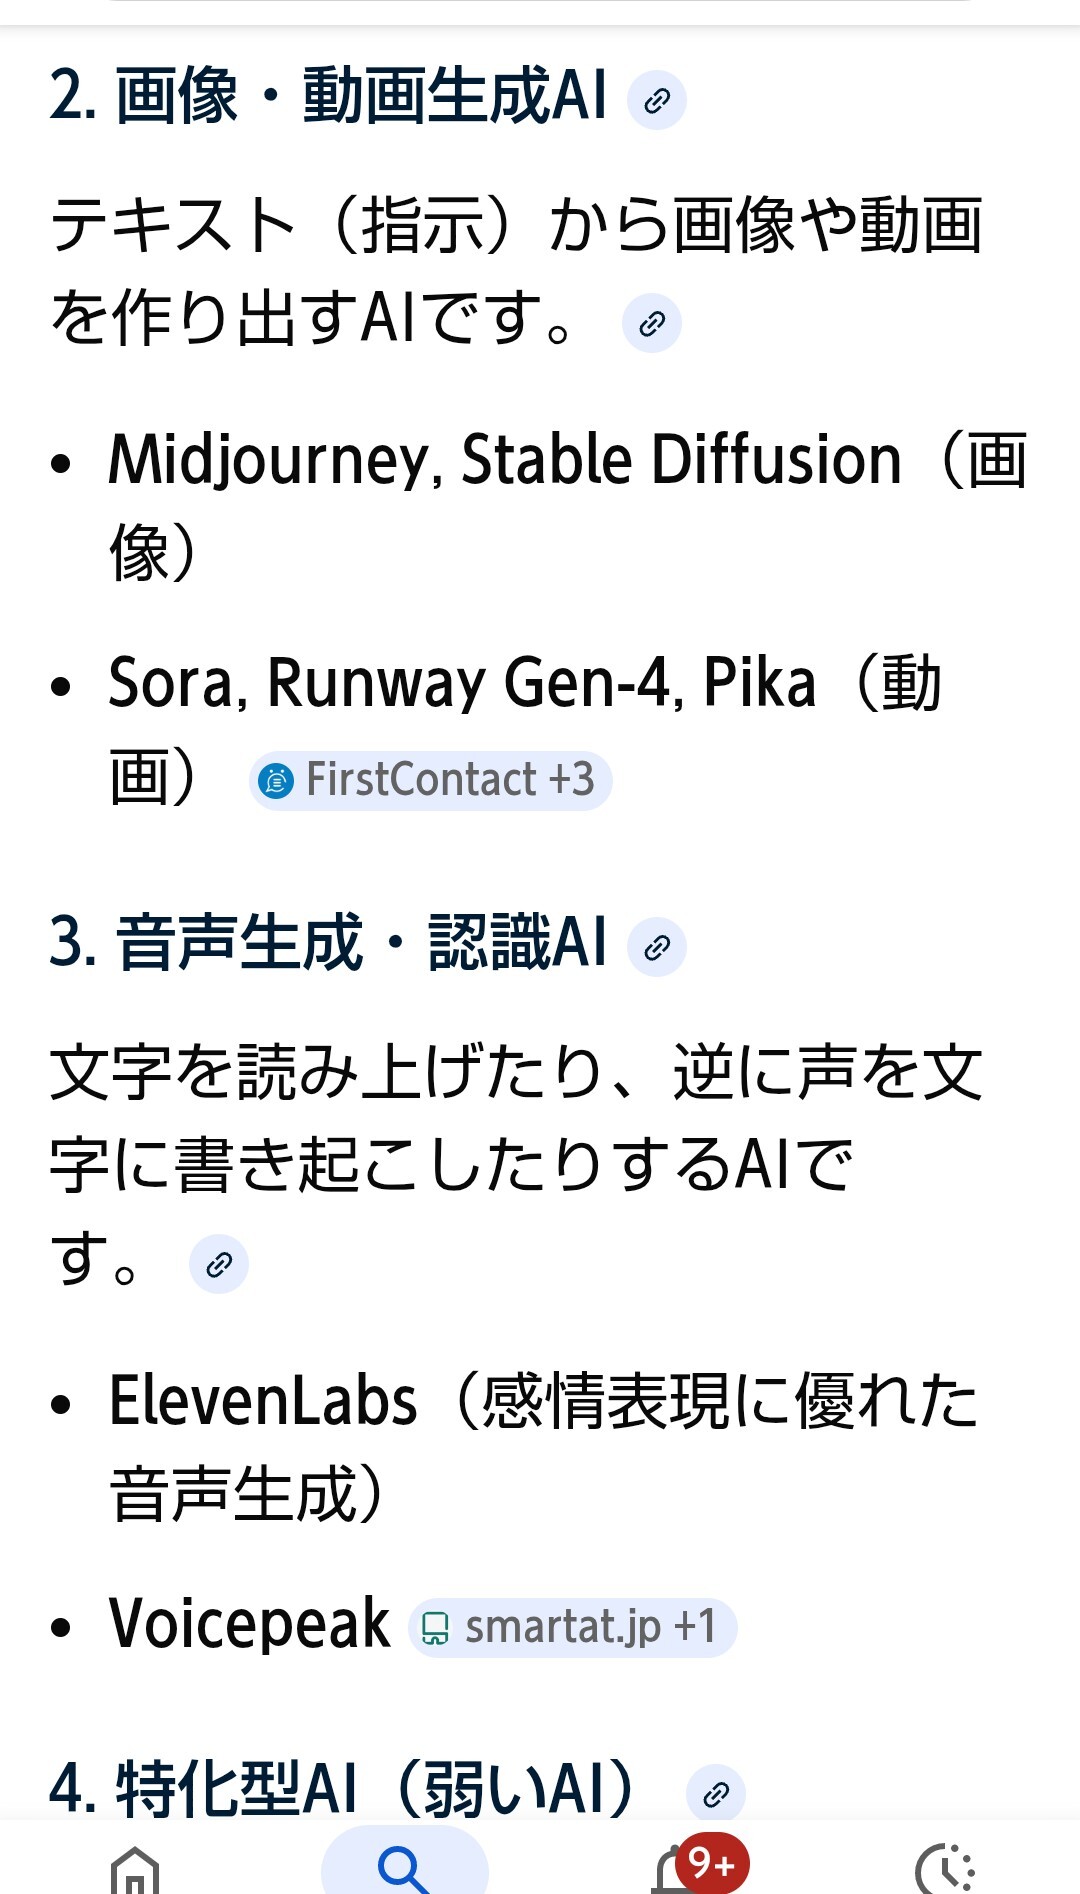Open the history clock icon in bottom bar
Screen dimensions: 1080x1894
[x=944, y=1868]
